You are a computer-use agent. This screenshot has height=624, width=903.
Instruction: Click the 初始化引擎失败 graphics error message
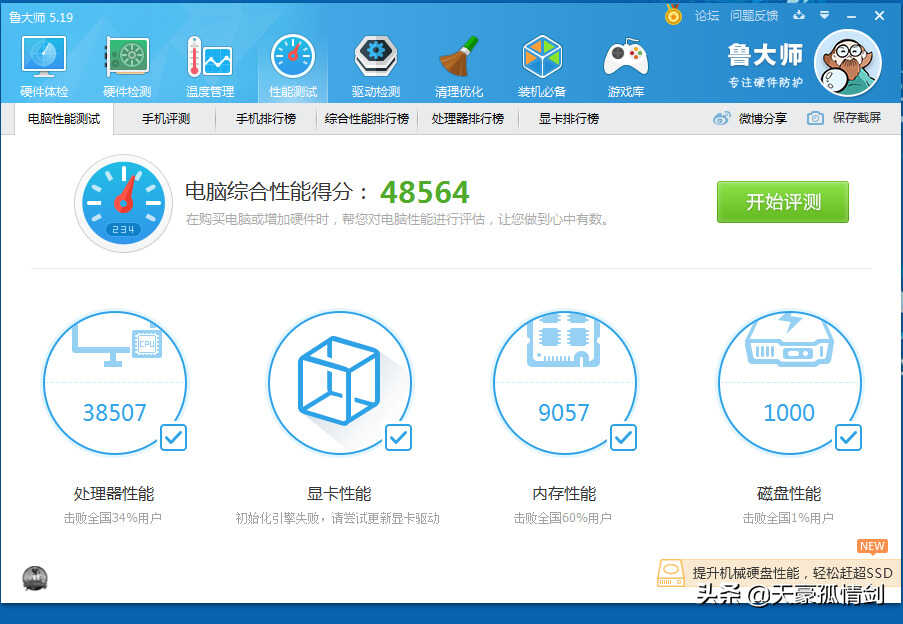(337, 519)
